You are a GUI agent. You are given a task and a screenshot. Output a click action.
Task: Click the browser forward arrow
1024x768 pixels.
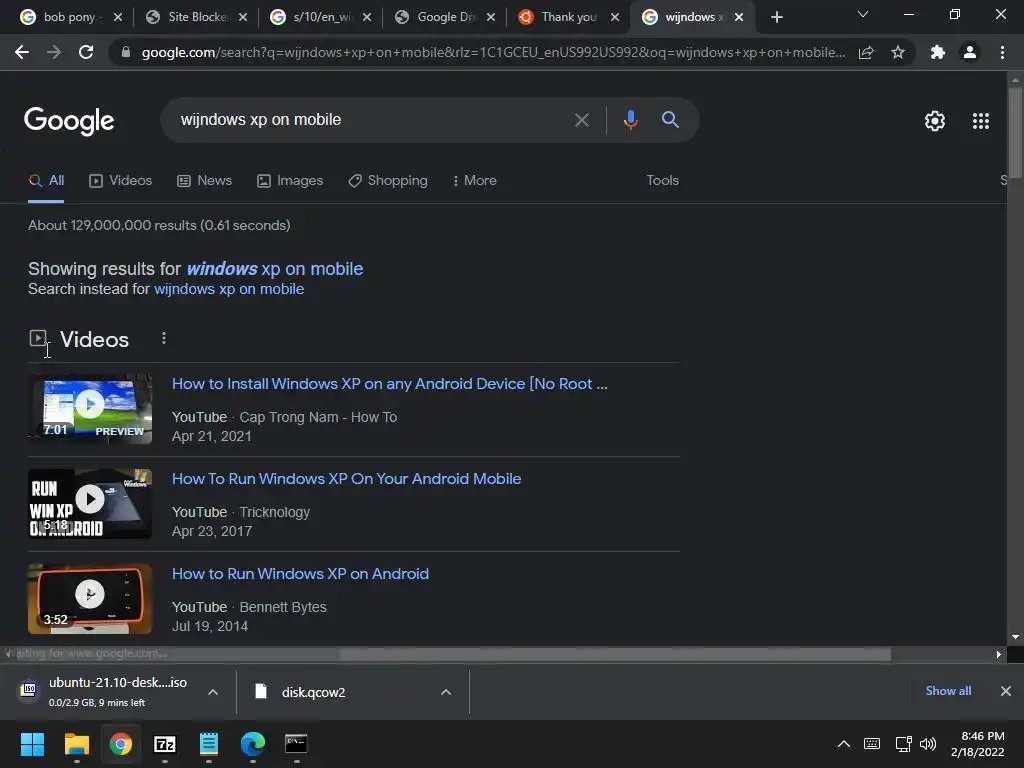point(54,52)
